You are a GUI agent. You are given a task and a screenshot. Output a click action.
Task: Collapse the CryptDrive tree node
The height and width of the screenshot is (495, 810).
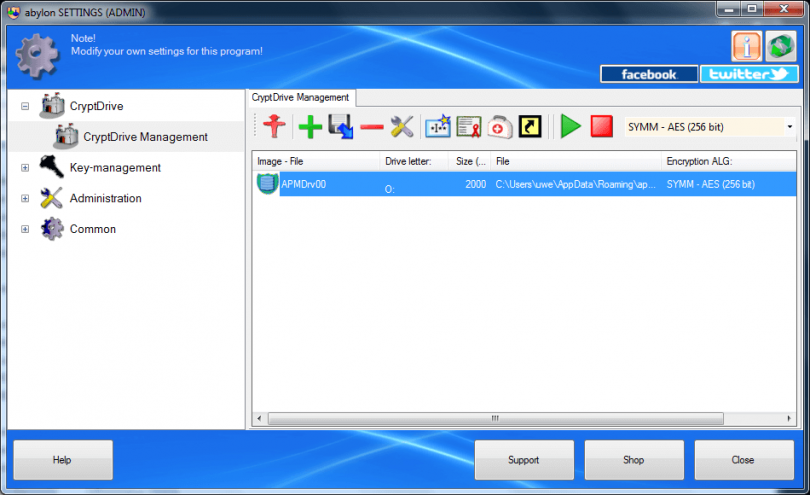(25, 106)
